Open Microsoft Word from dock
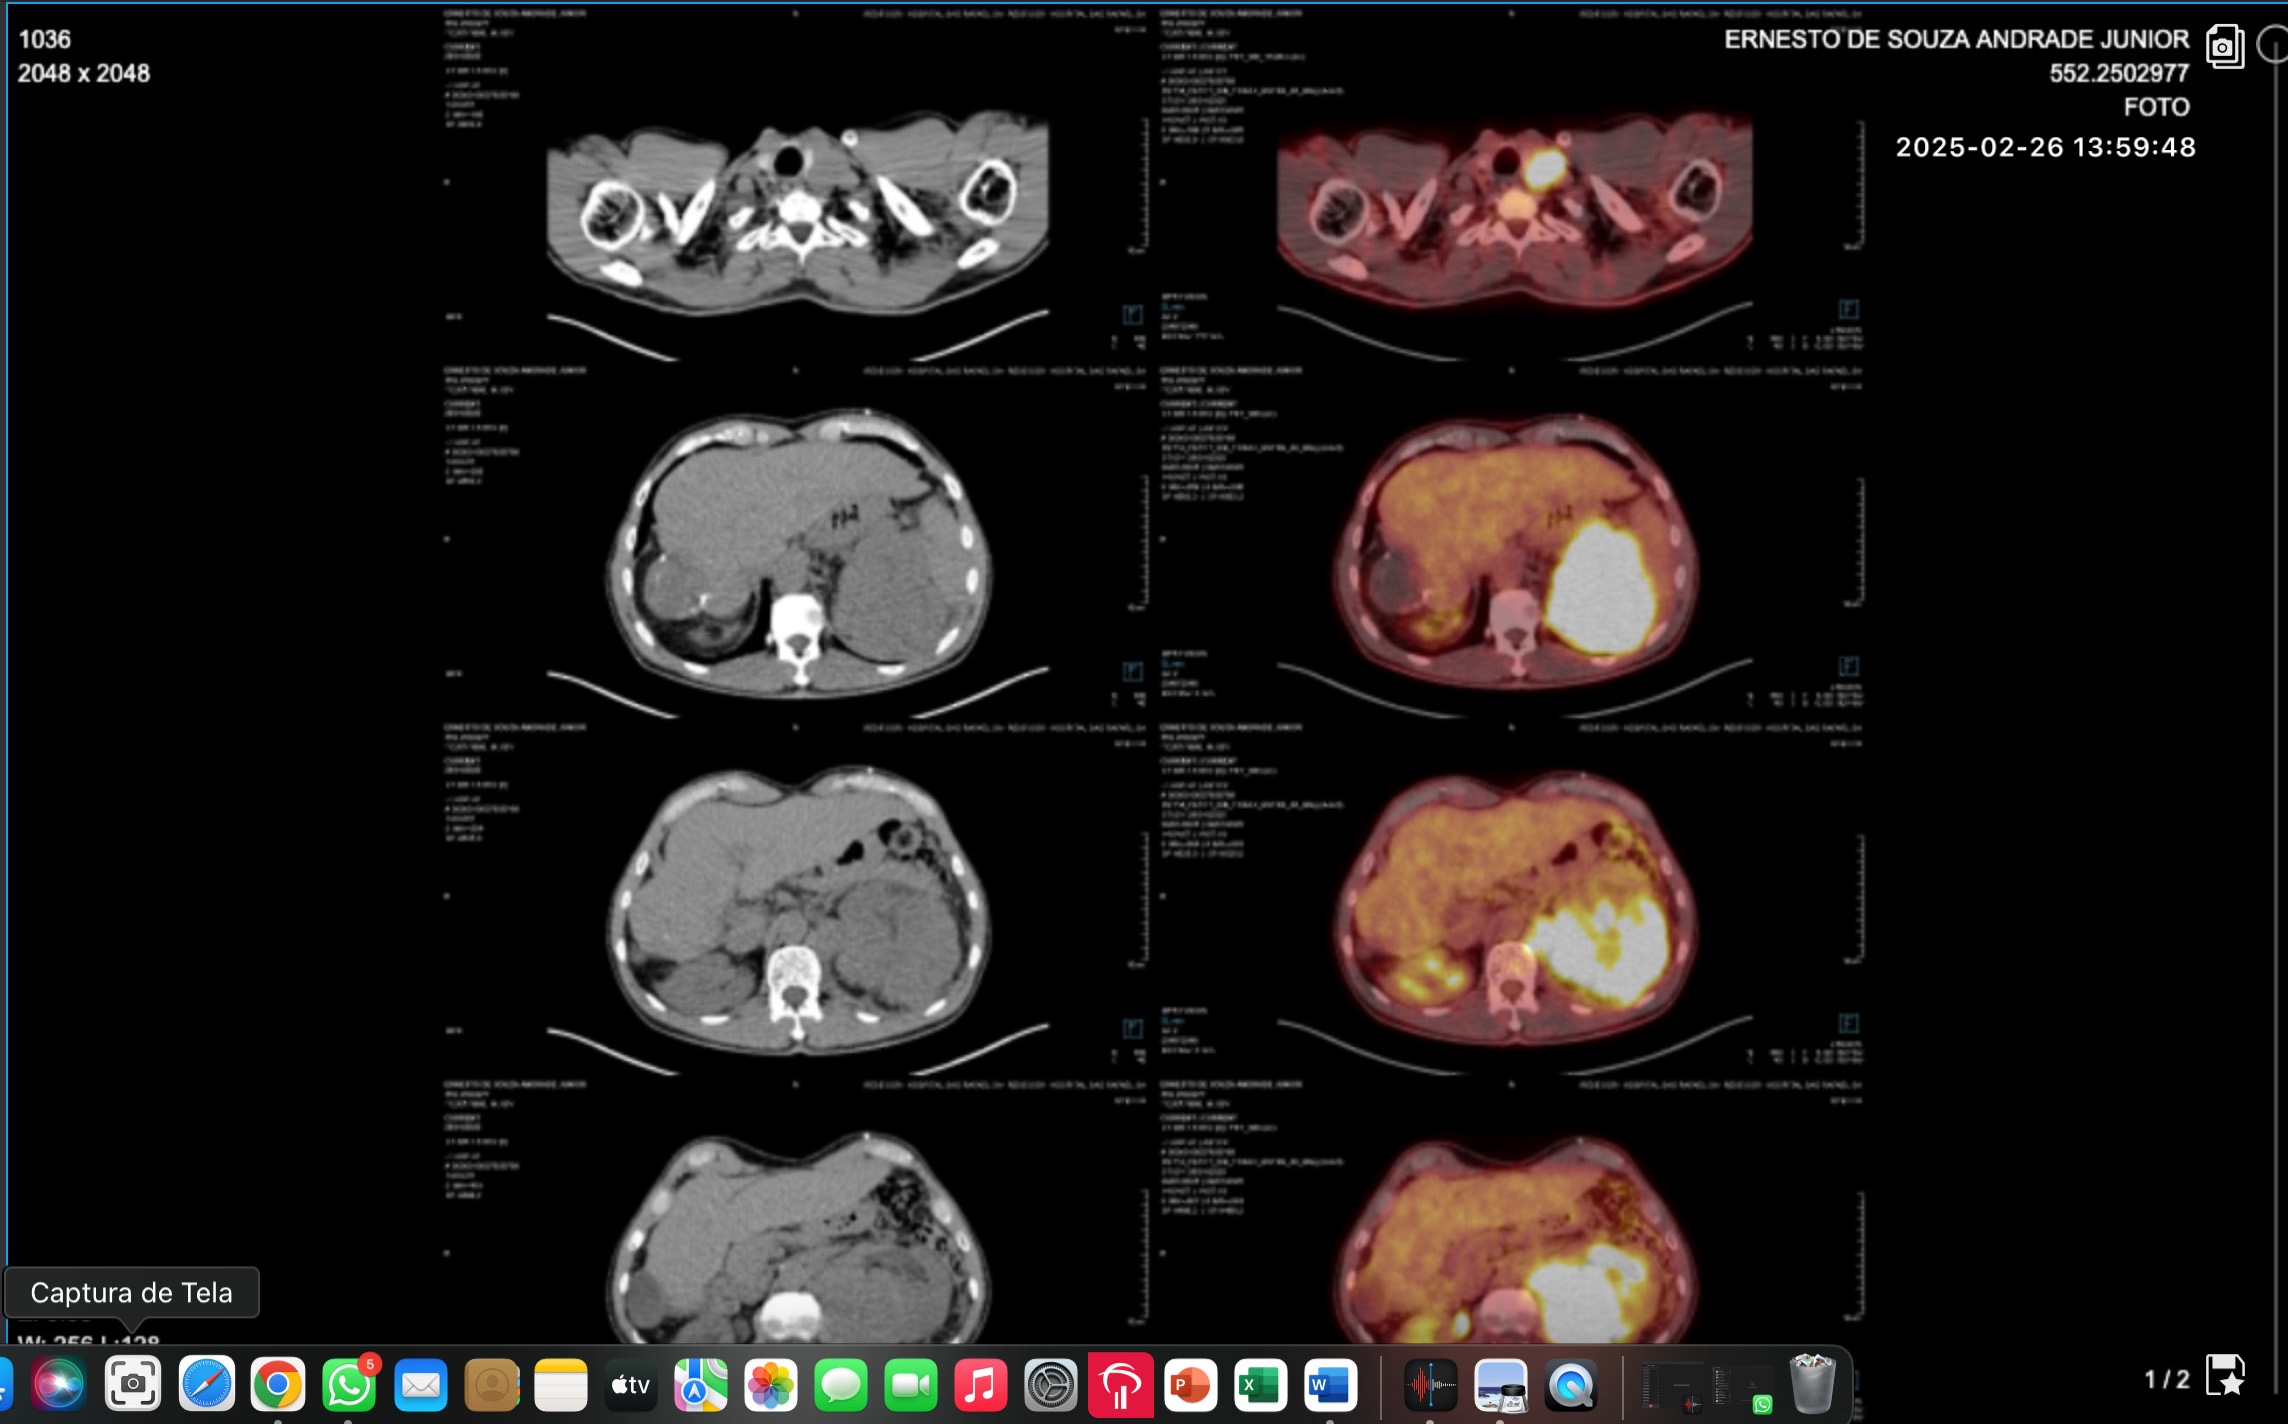The width and height of the screenshot is (2288, 1424). (x=1330, y=1385)
